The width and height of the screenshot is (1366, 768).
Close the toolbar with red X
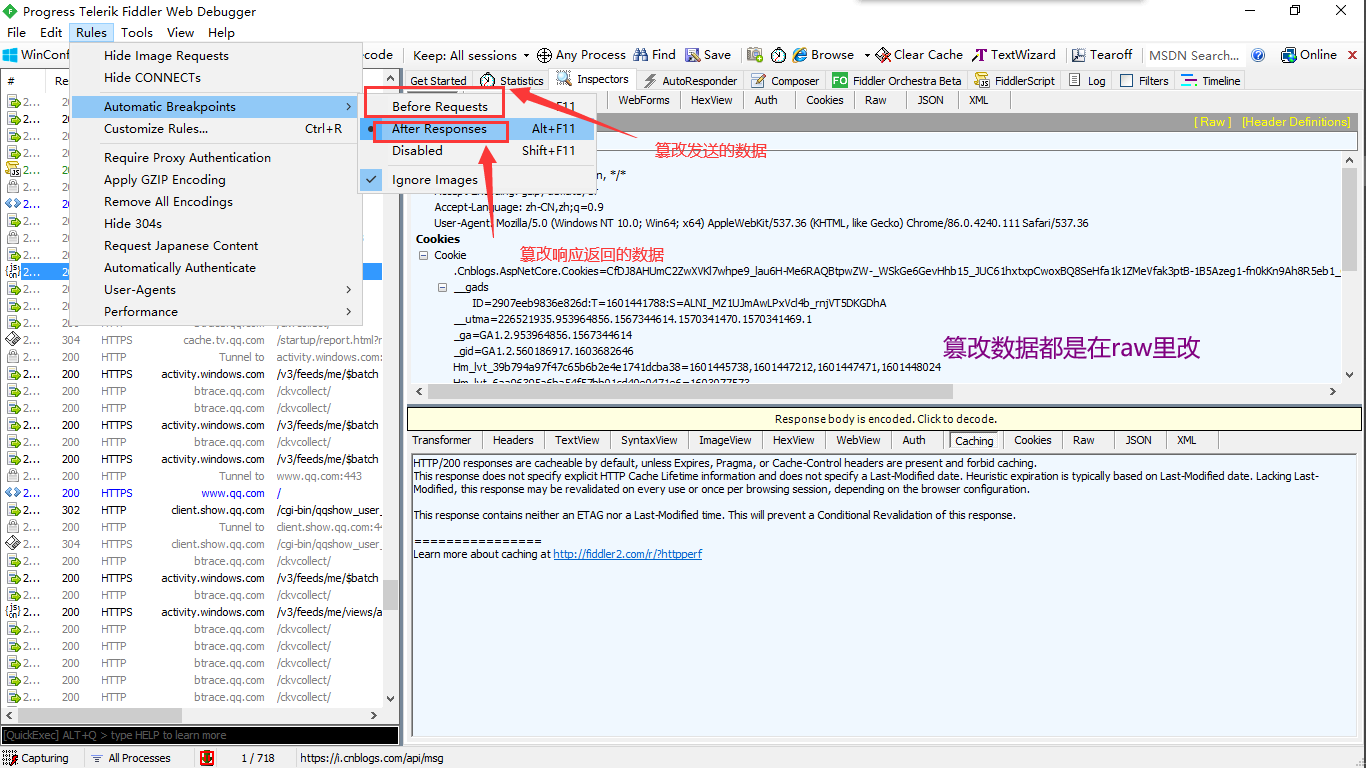click(1354, 55)
